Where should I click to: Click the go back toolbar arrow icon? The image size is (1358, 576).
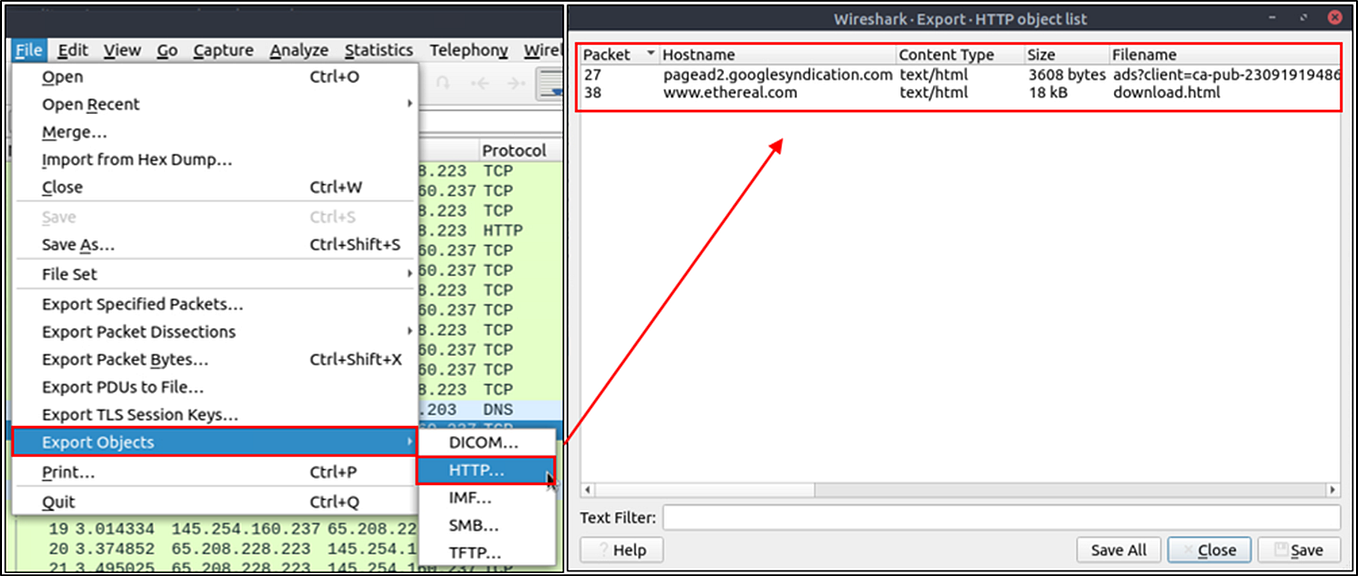click(482, 83)
